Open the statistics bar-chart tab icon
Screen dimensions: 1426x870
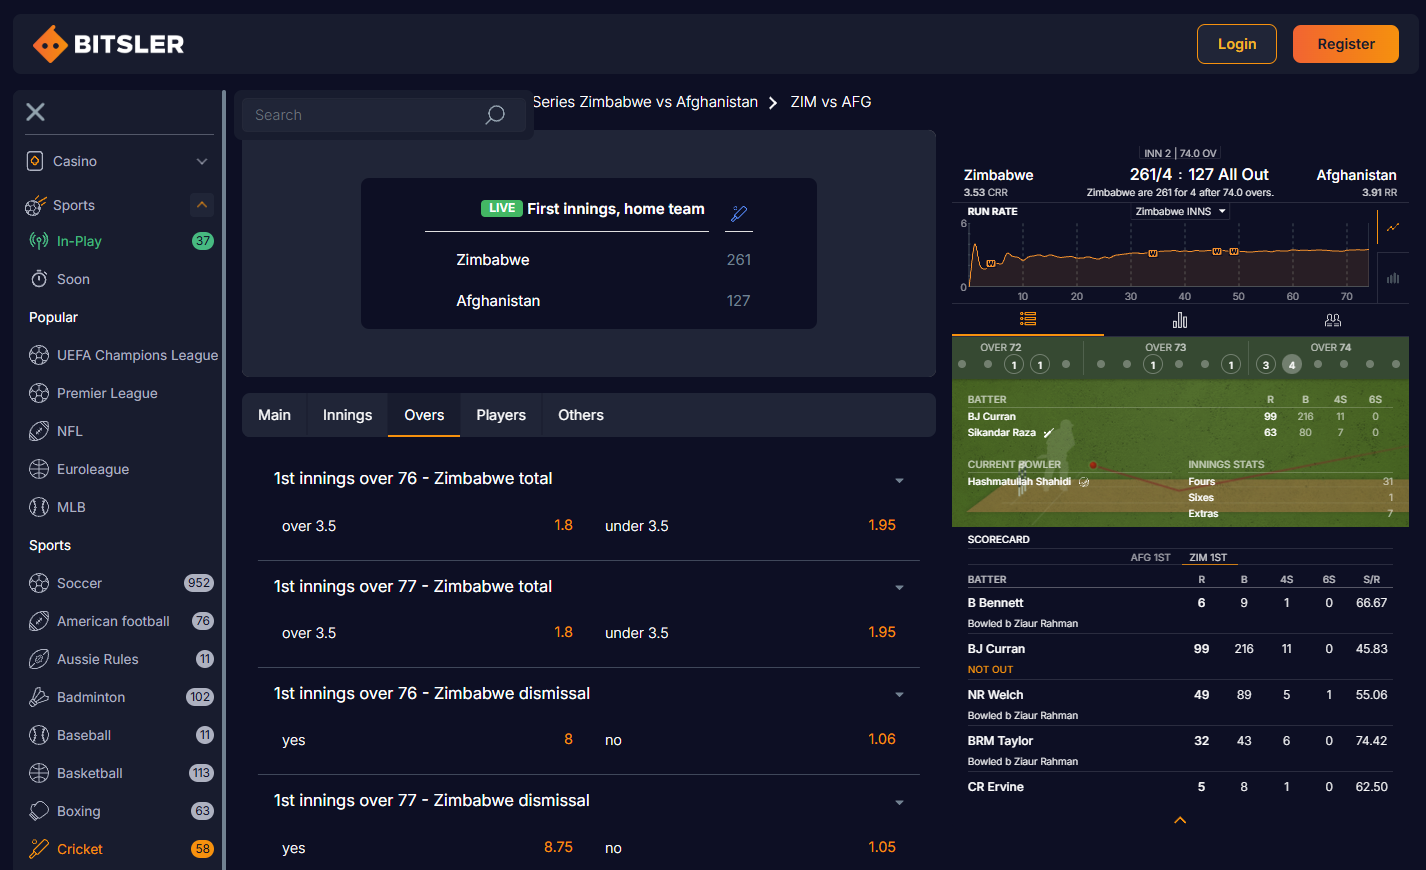click(x=1180, y=320)
